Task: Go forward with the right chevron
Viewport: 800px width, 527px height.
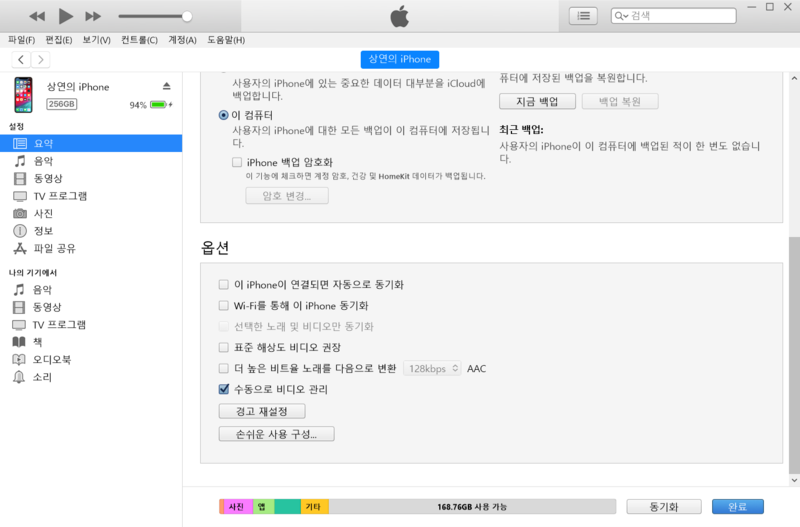Action: coord(41,60)
